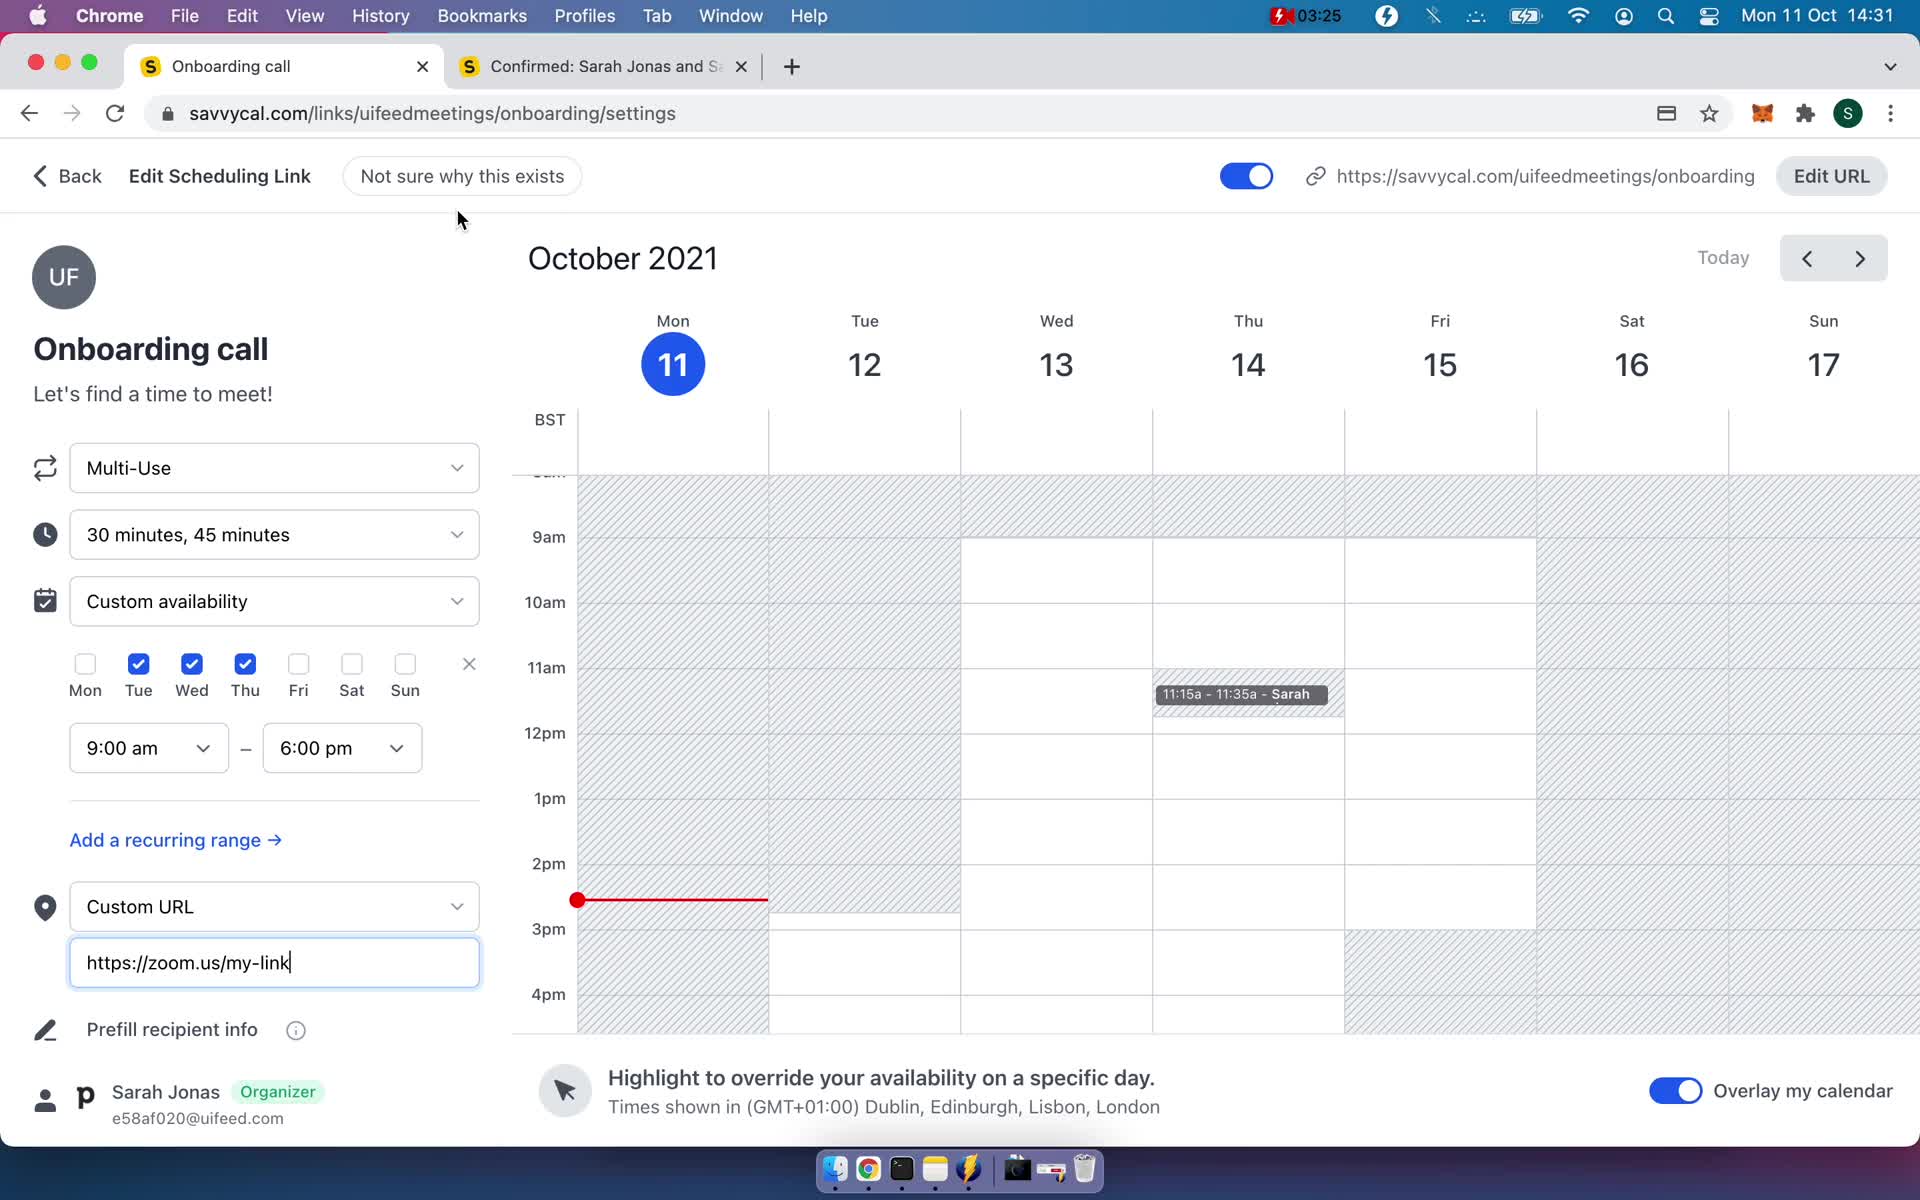
Task: Expand the Custom availability dropdown
Action: click(x=274, y=601)
